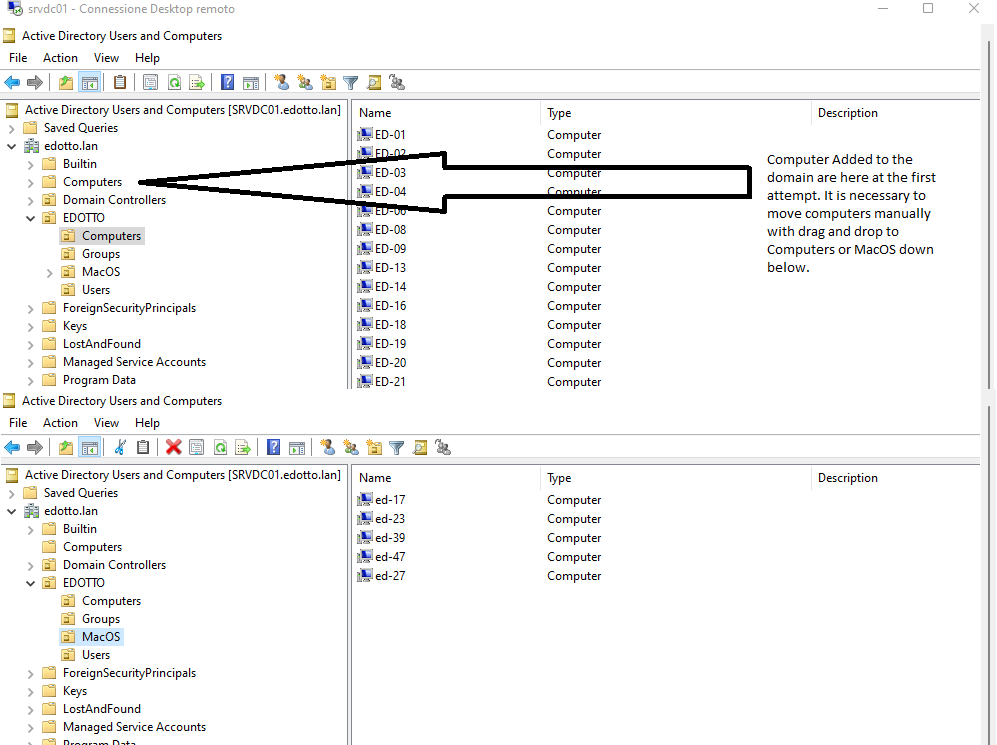Select Domain Controllers in upper tree
997x745 pixels.
114,200
